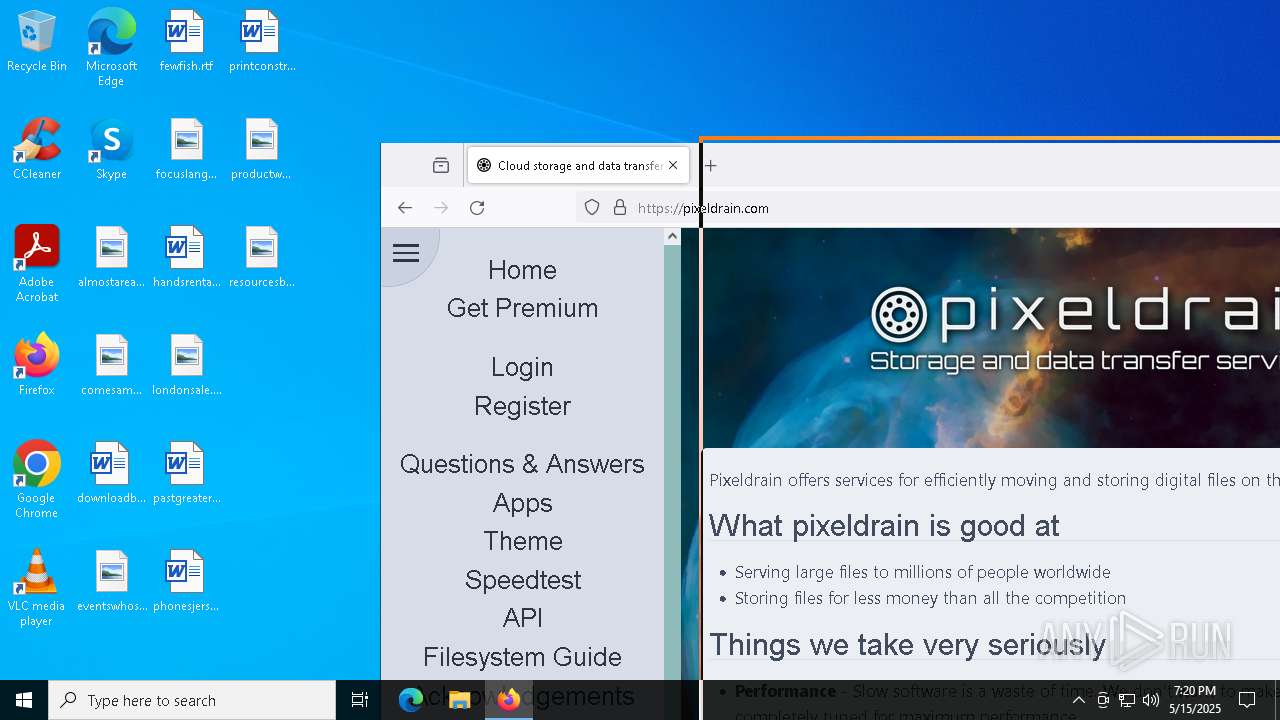Viewport: 1280px width, 720px height.
Task: Open the VLC media player shortcut
Action: 37,588
